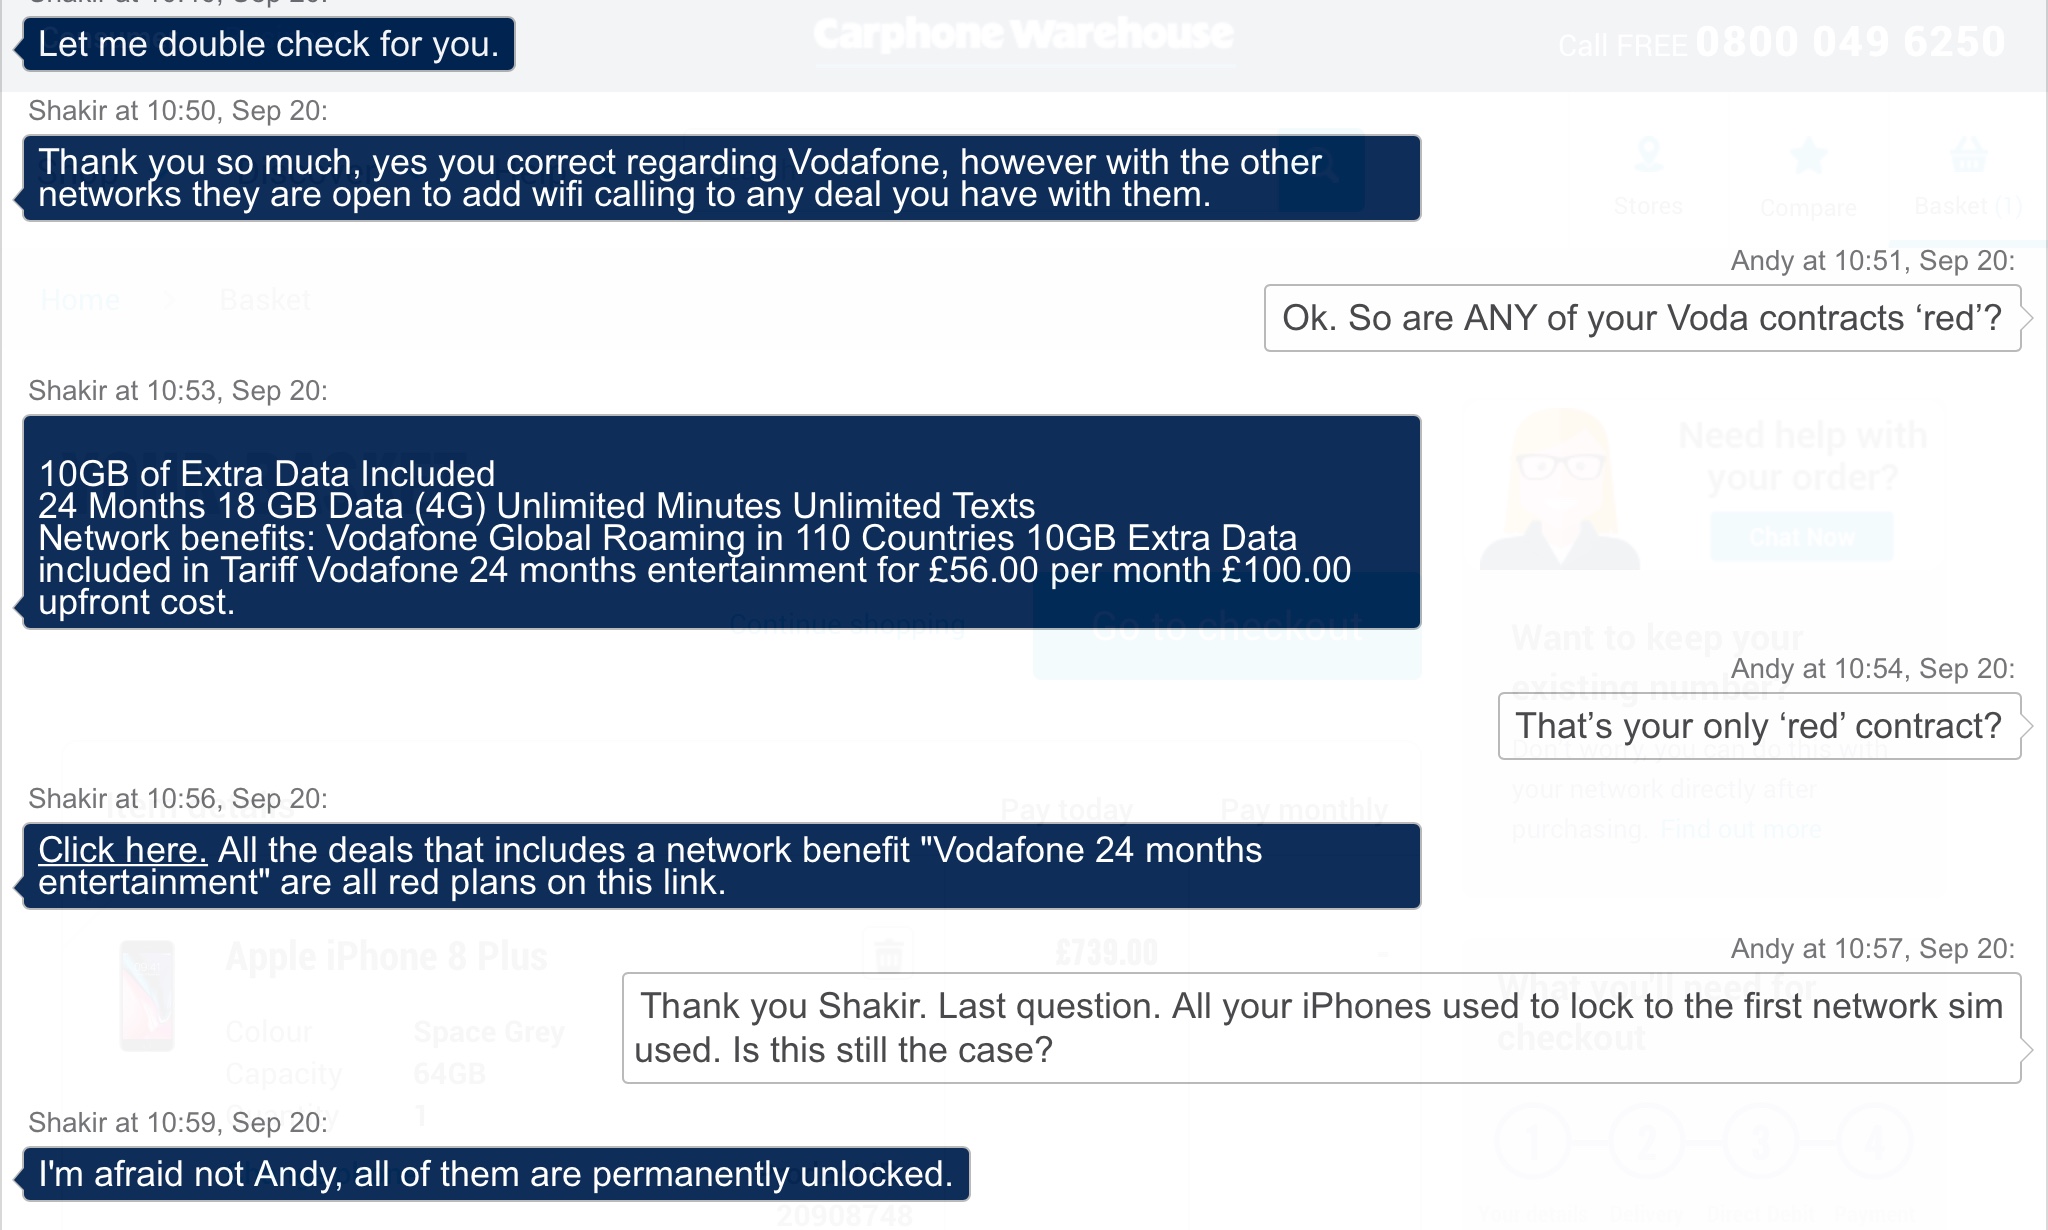2048x1230 pixels.
Task: Click the Carphone Warehouse logo
Action: pos(1023,35)
